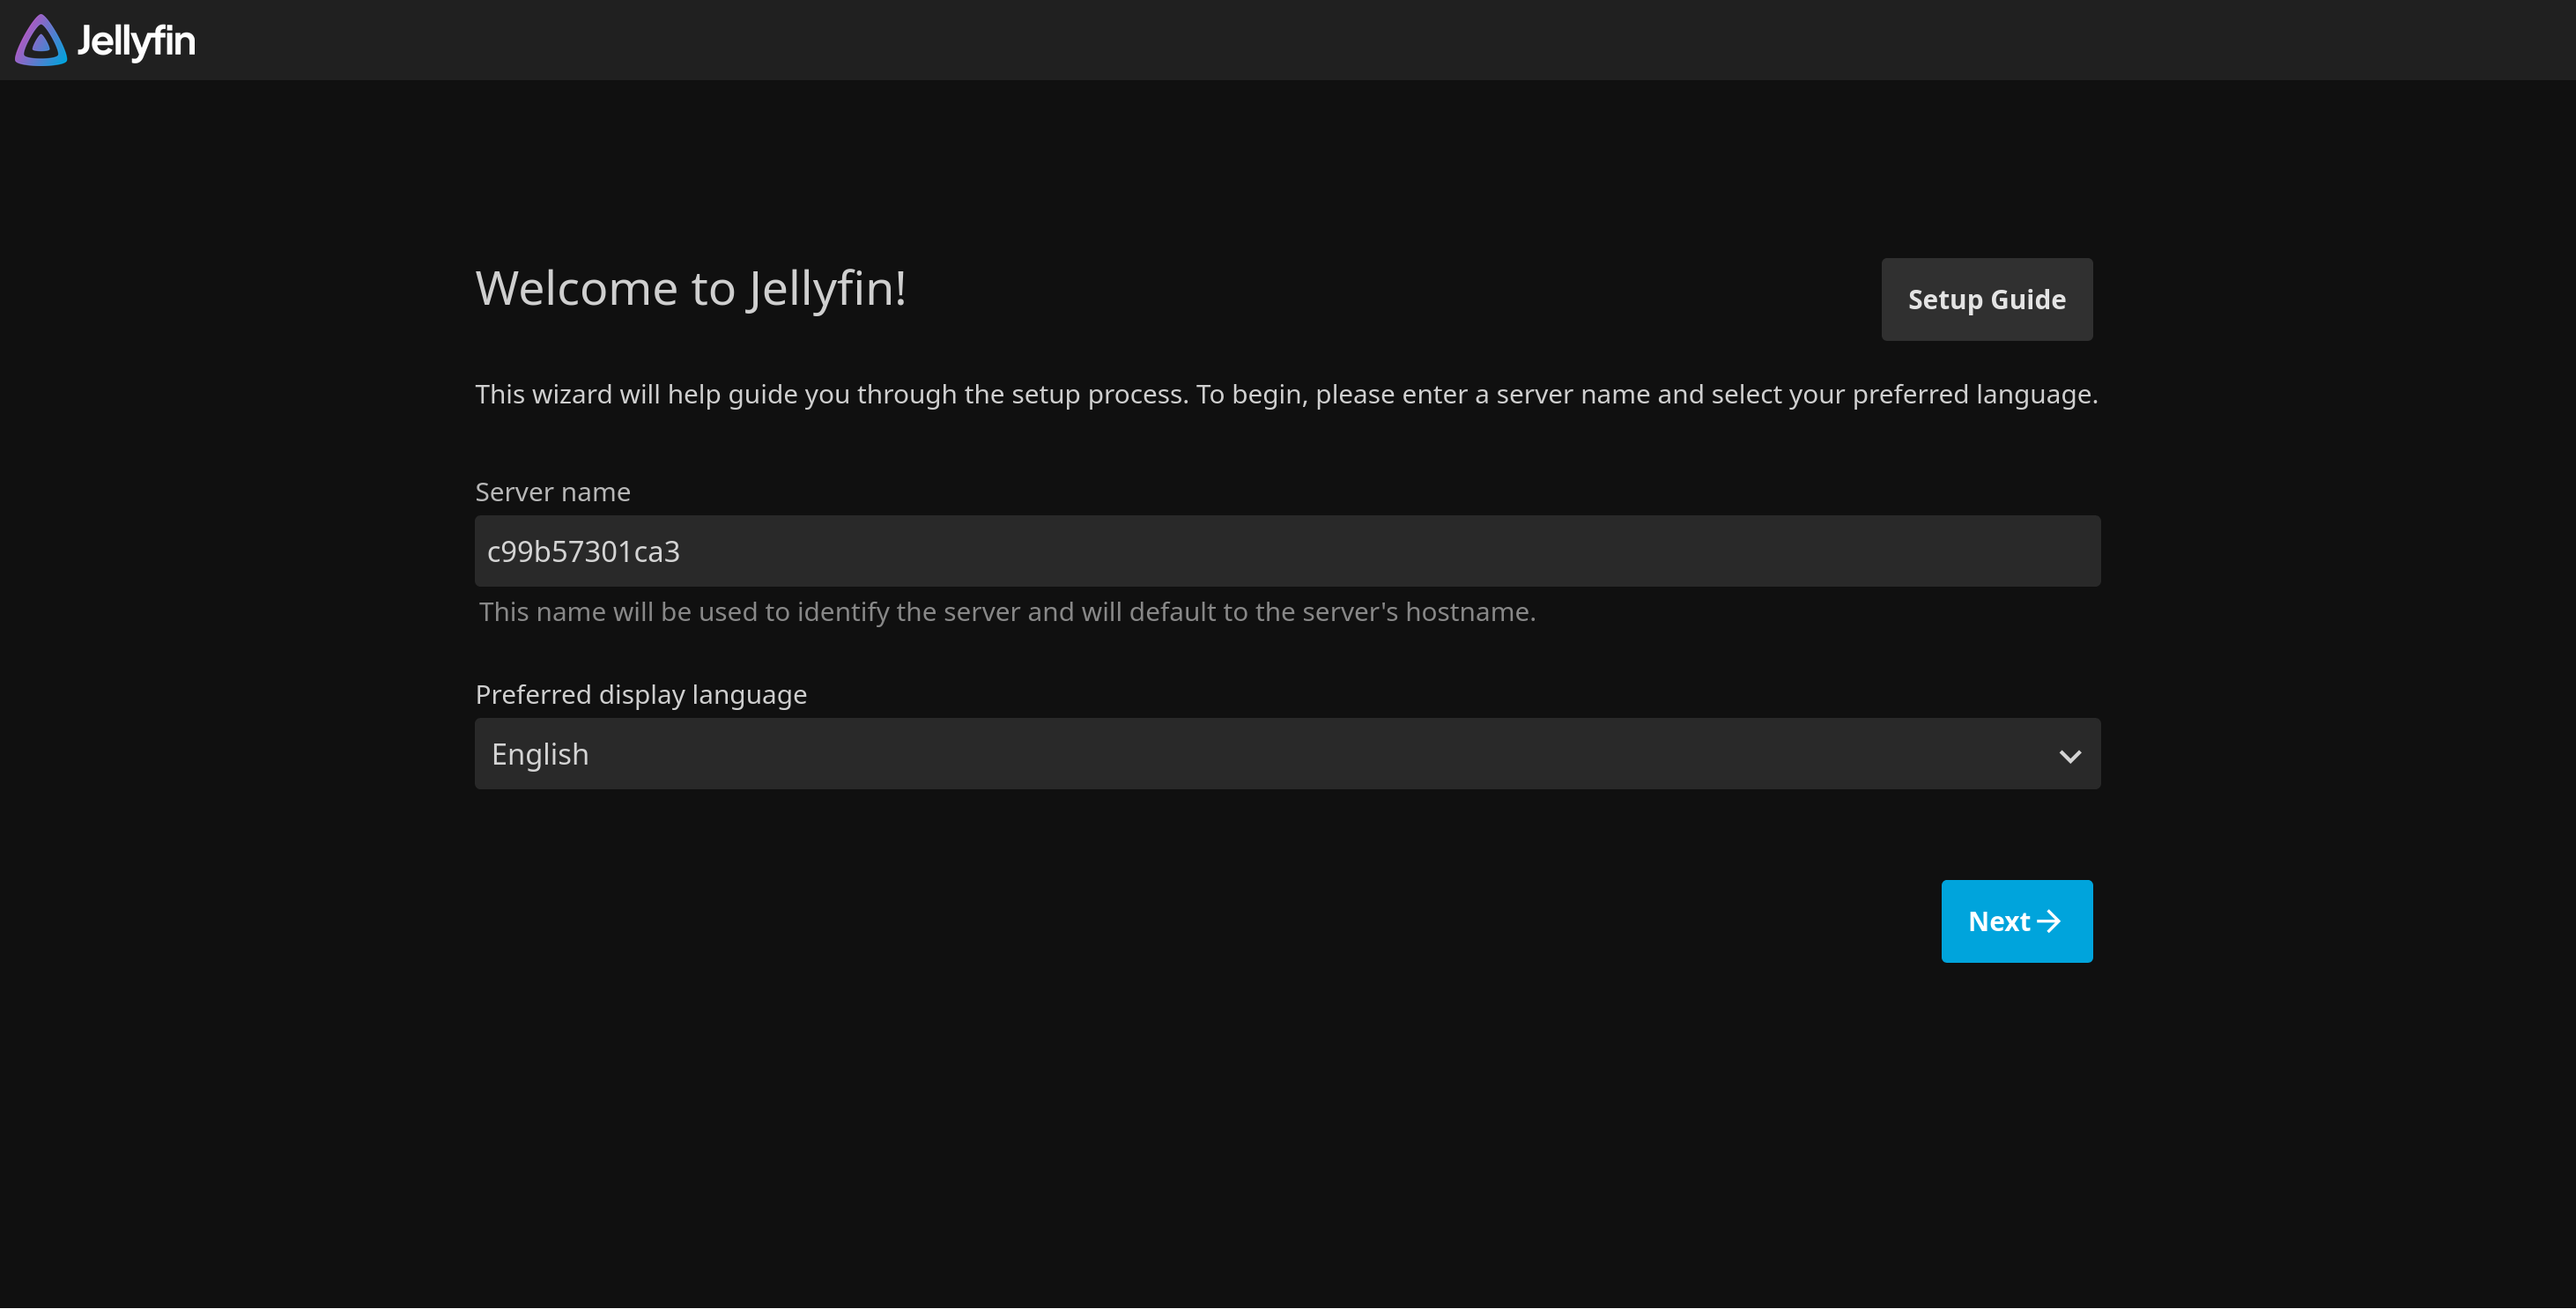The width and height of the screenshot is (2576, 1309).
Task: Select the Jellyfin logo to return home
Action: 40,40
